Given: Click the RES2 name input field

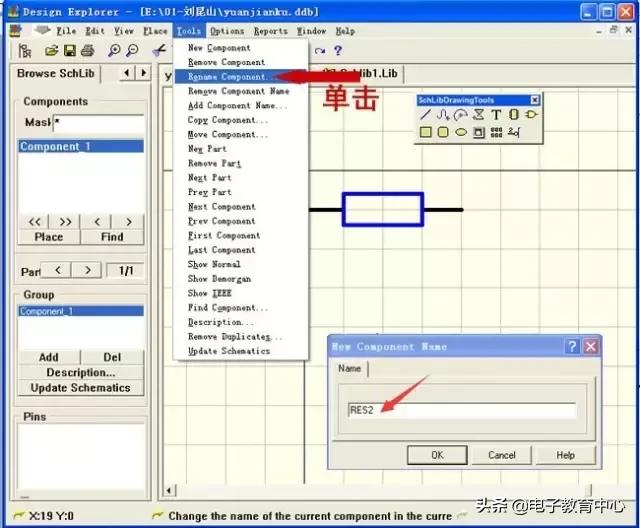Looking at the screenshot, I should pos(462,410).
